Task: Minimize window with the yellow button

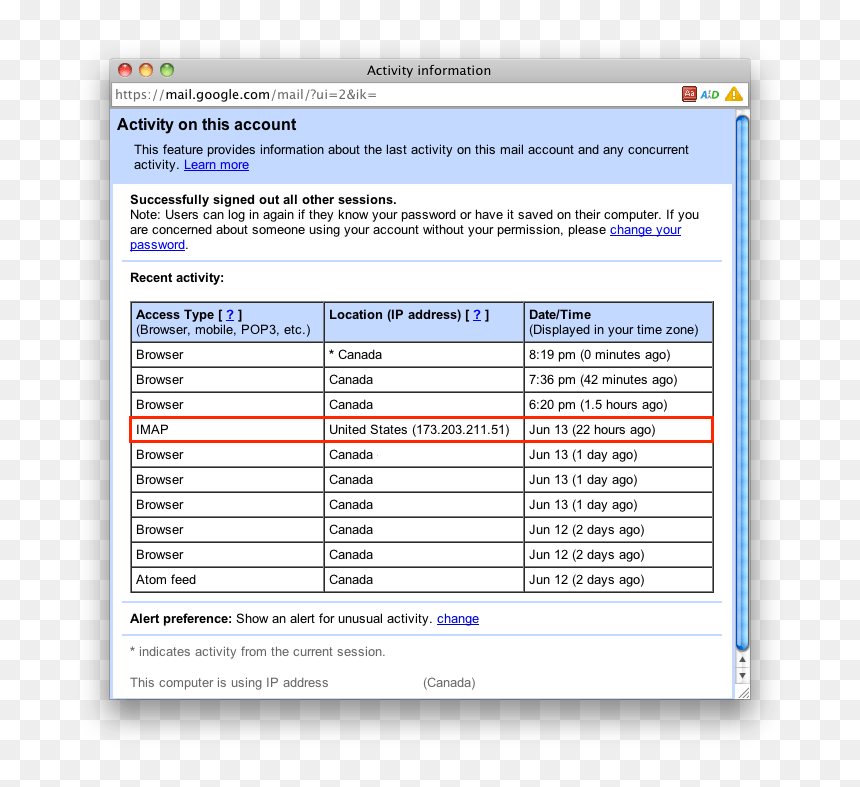Action: pyautogui.click(x=146, y=70)
